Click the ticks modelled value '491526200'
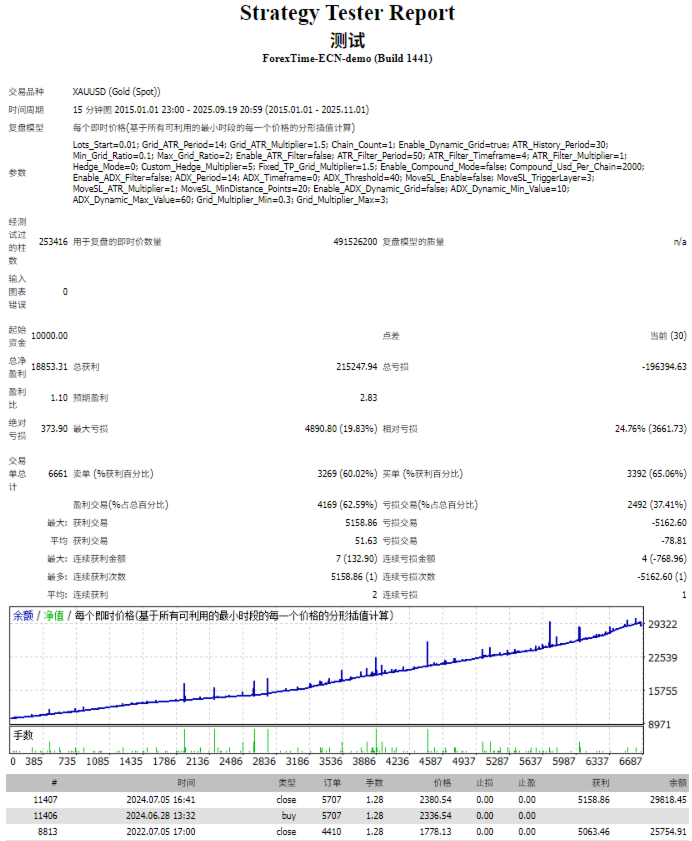The height and width of the screenshot is (841, 692). 355,242
